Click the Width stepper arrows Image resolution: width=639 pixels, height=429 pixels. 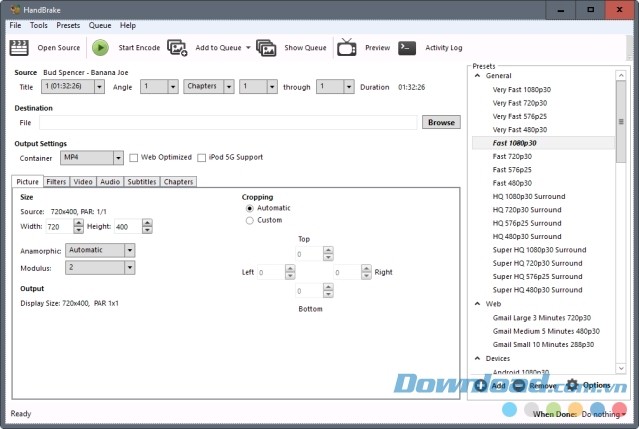click(79, 227)
